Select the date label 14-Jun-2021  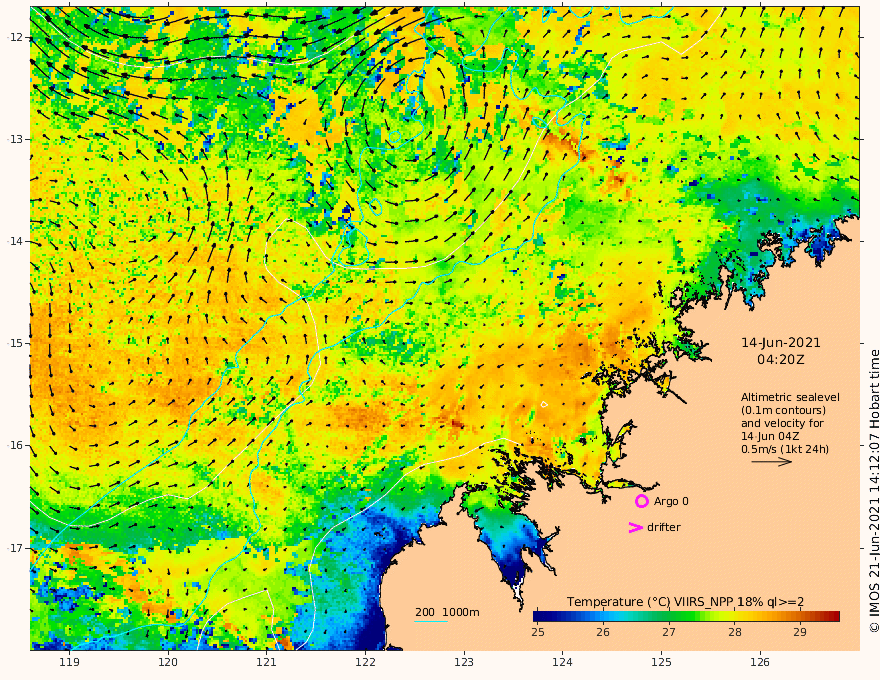point(781,343)
